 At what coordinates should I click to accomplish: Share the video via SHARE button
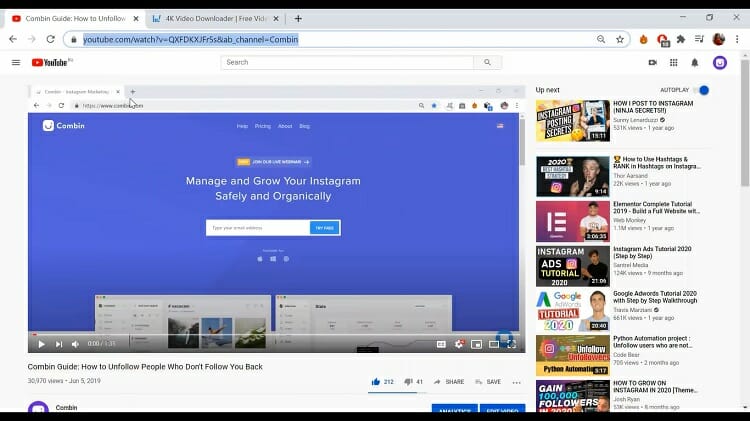449,382
